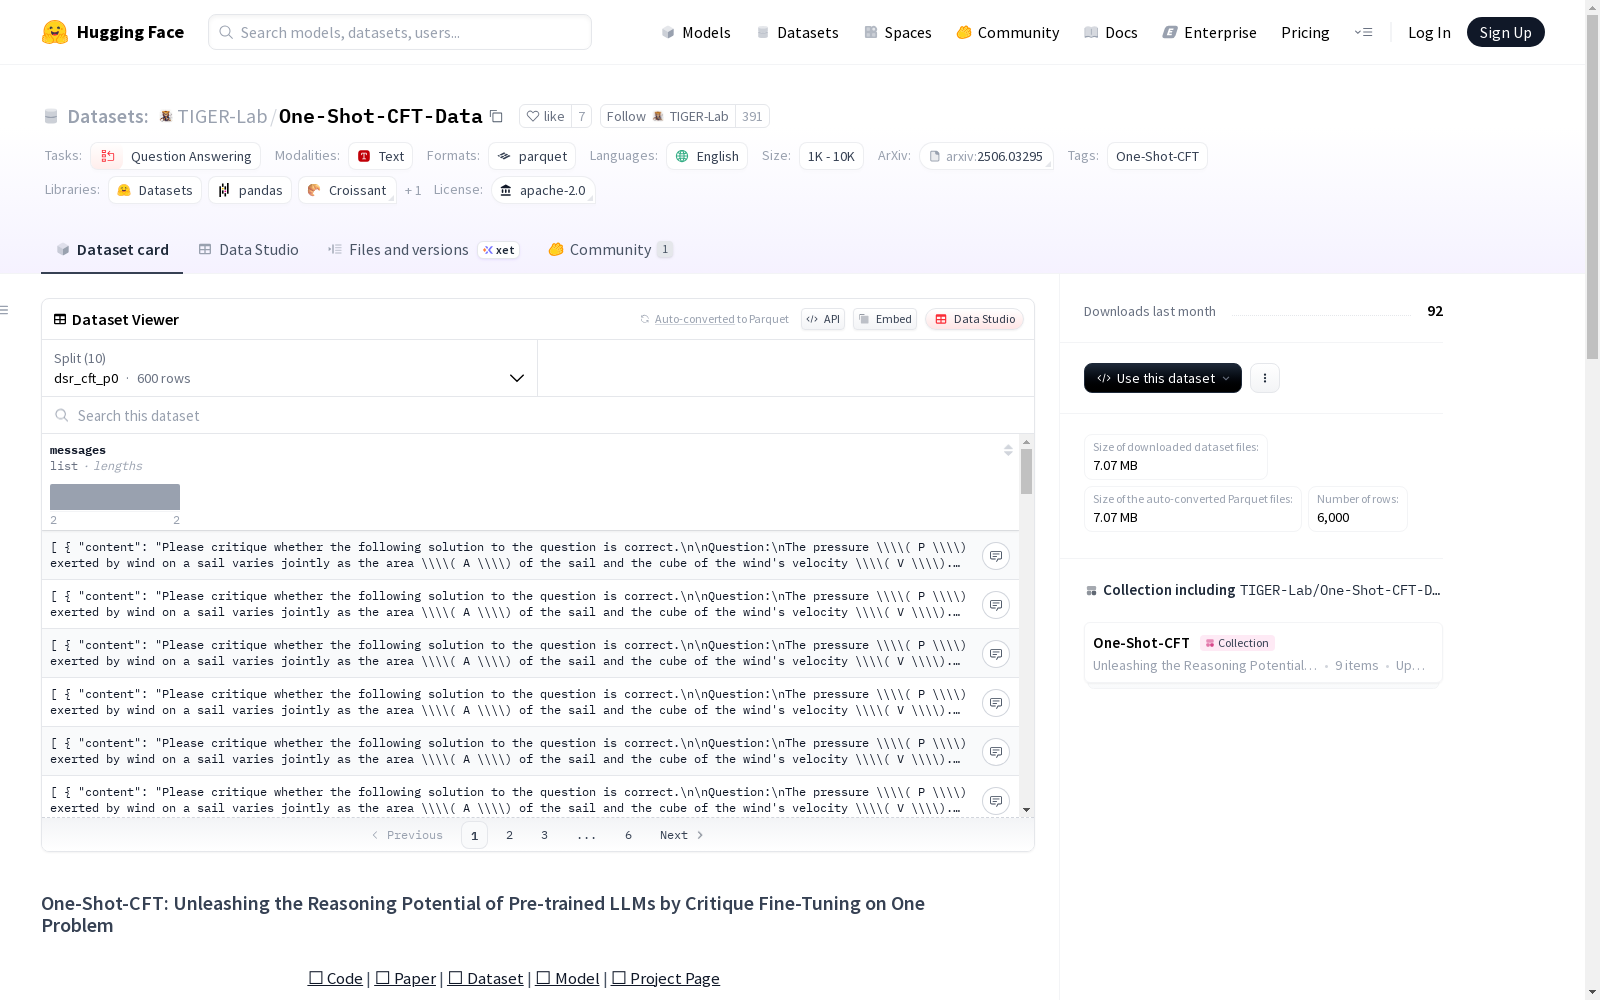
Task: Click the Embed button
Action: 885,319
